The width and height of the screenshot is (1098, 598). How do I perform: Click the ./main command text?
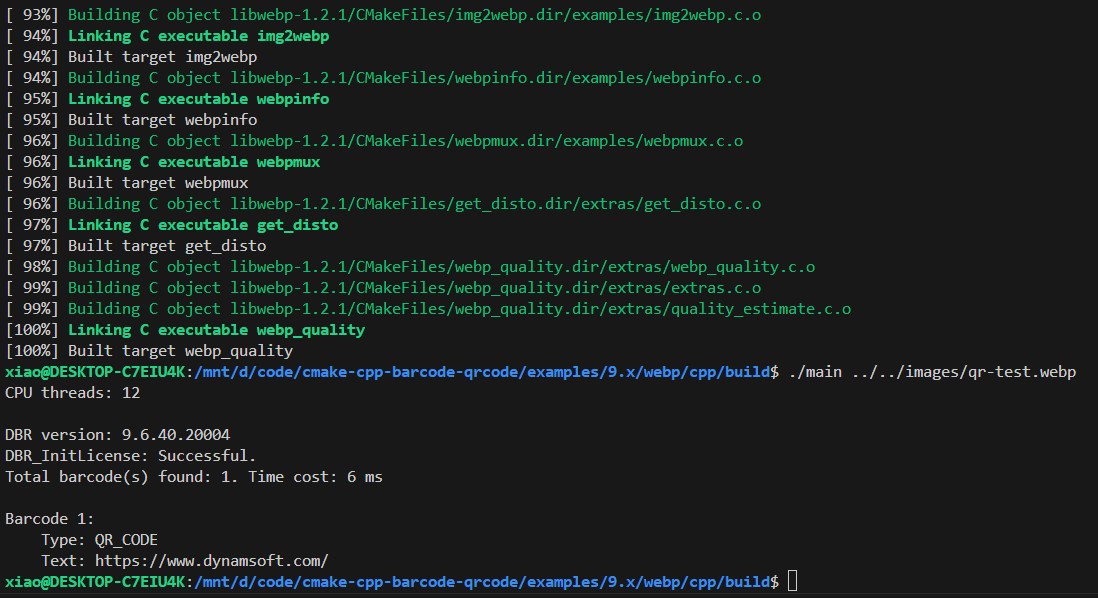point(810,372)
